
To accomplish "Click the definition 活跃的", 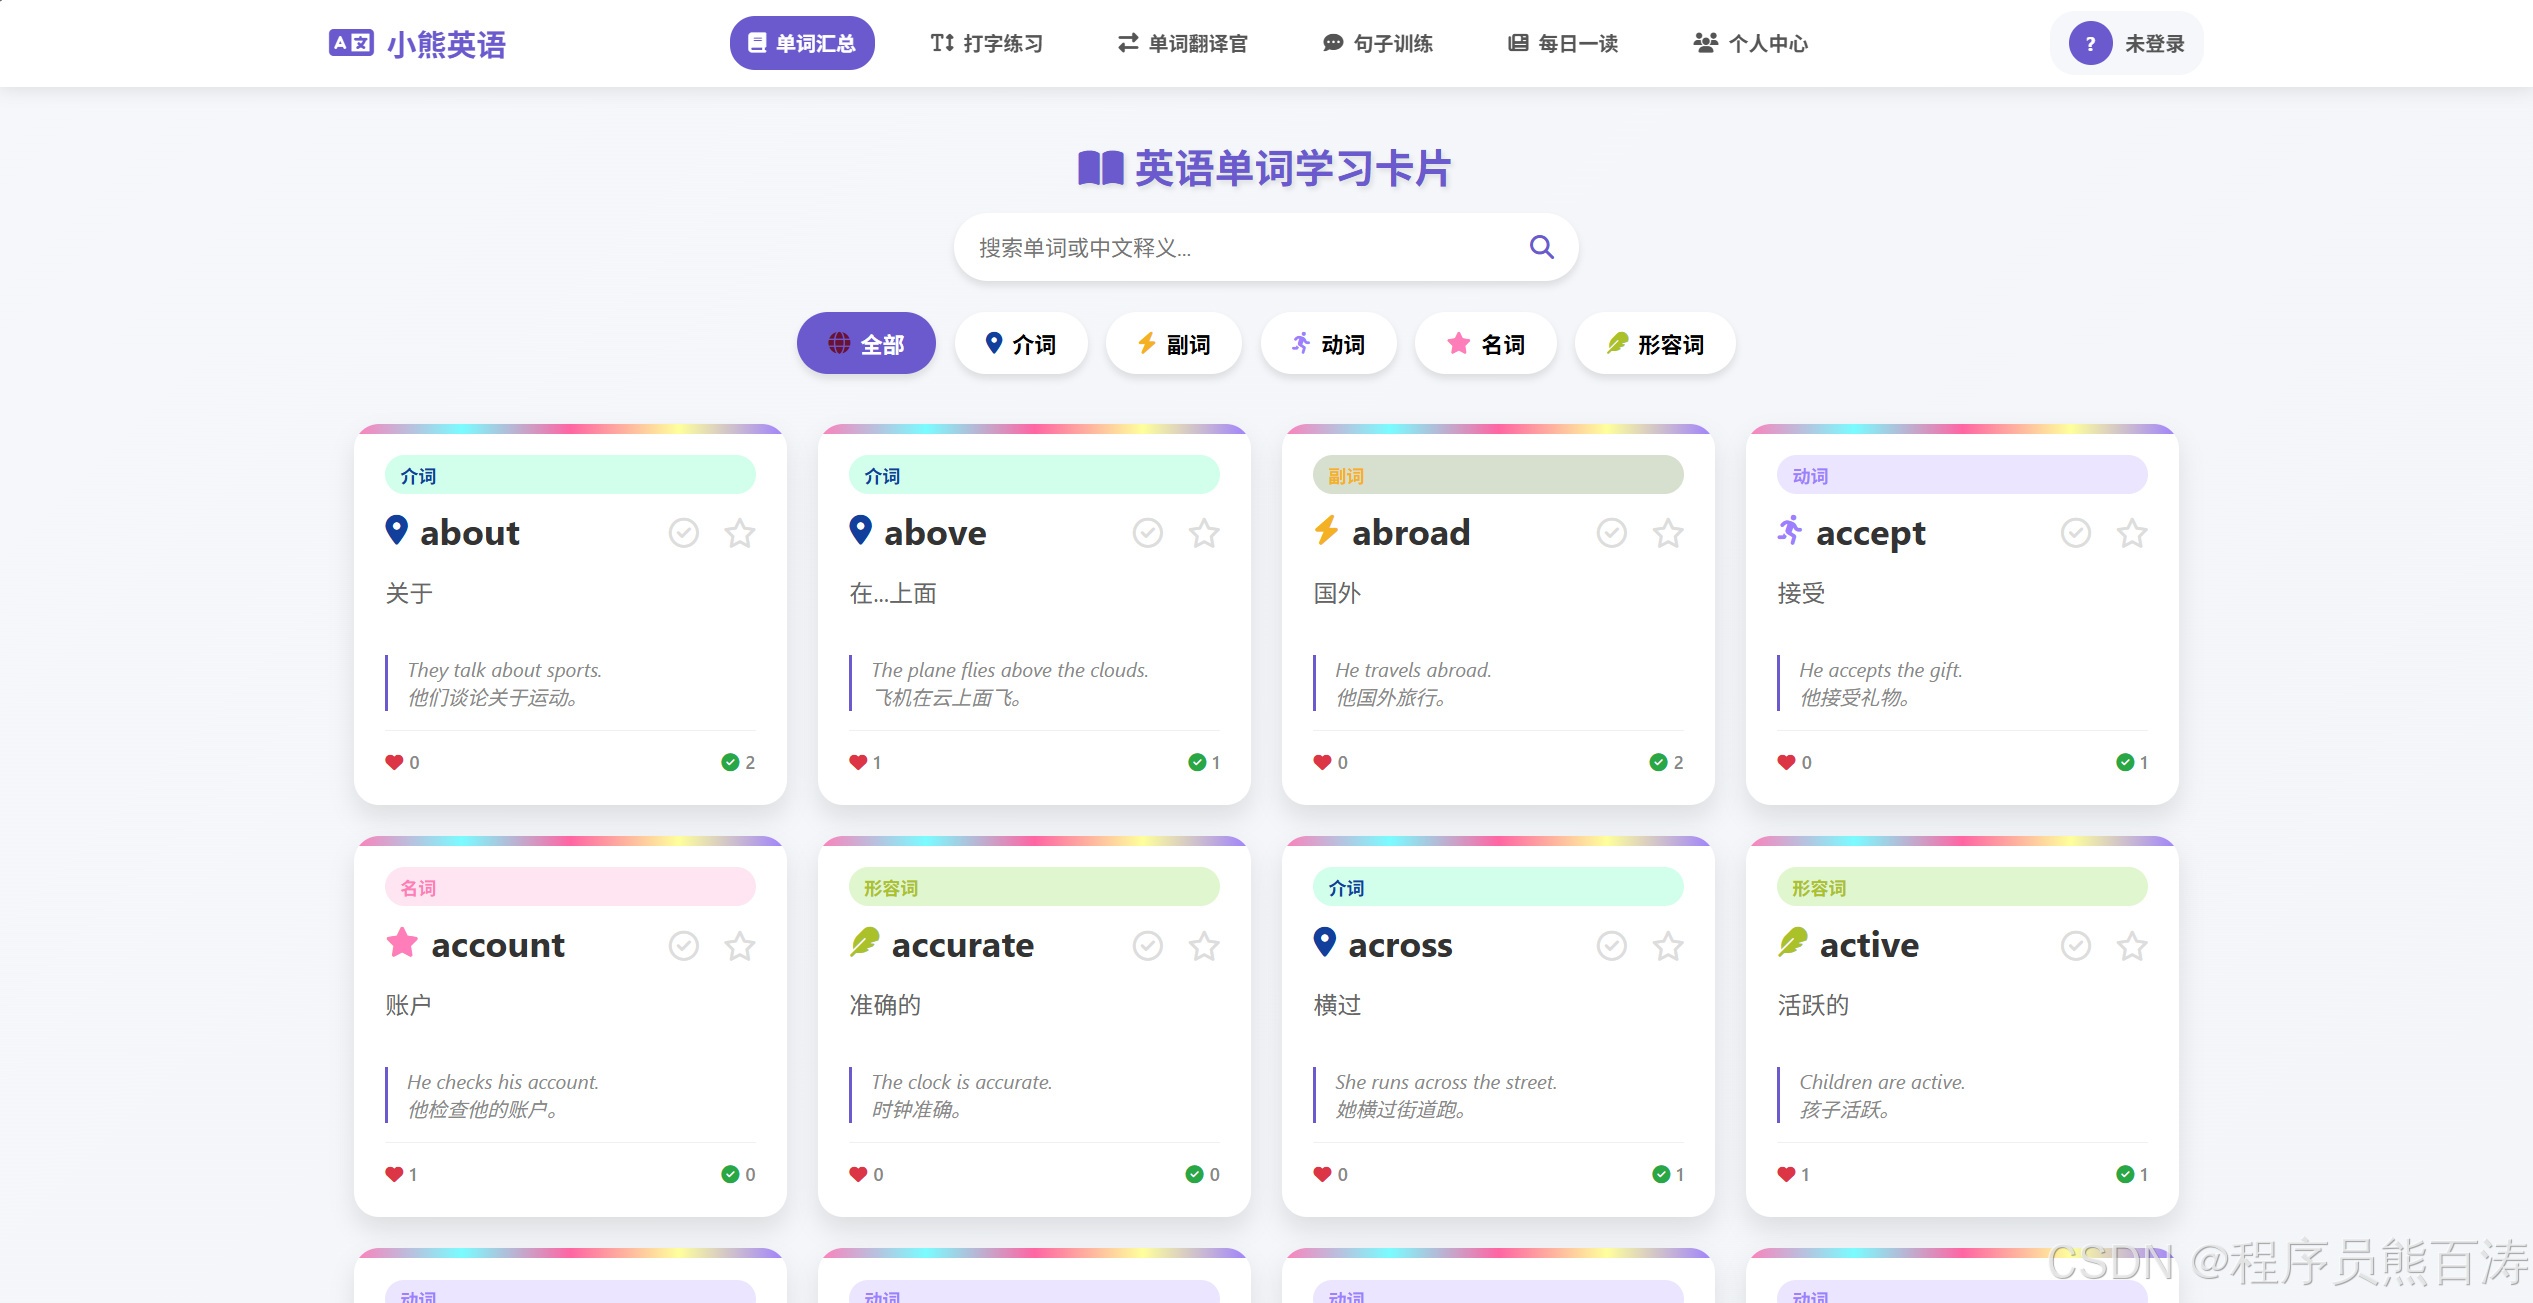I will 1813,1005.
